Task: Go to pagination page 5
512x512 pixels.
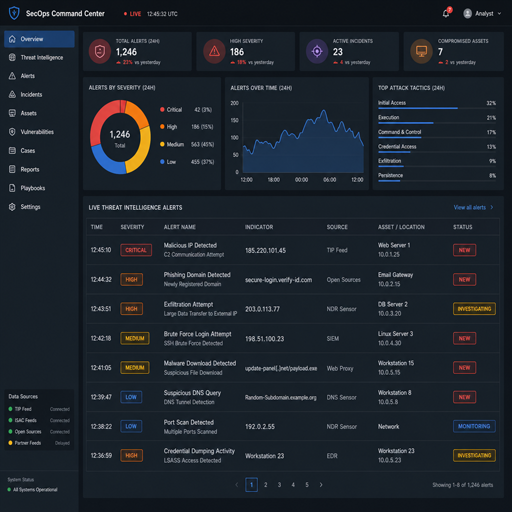Action: 307,485
